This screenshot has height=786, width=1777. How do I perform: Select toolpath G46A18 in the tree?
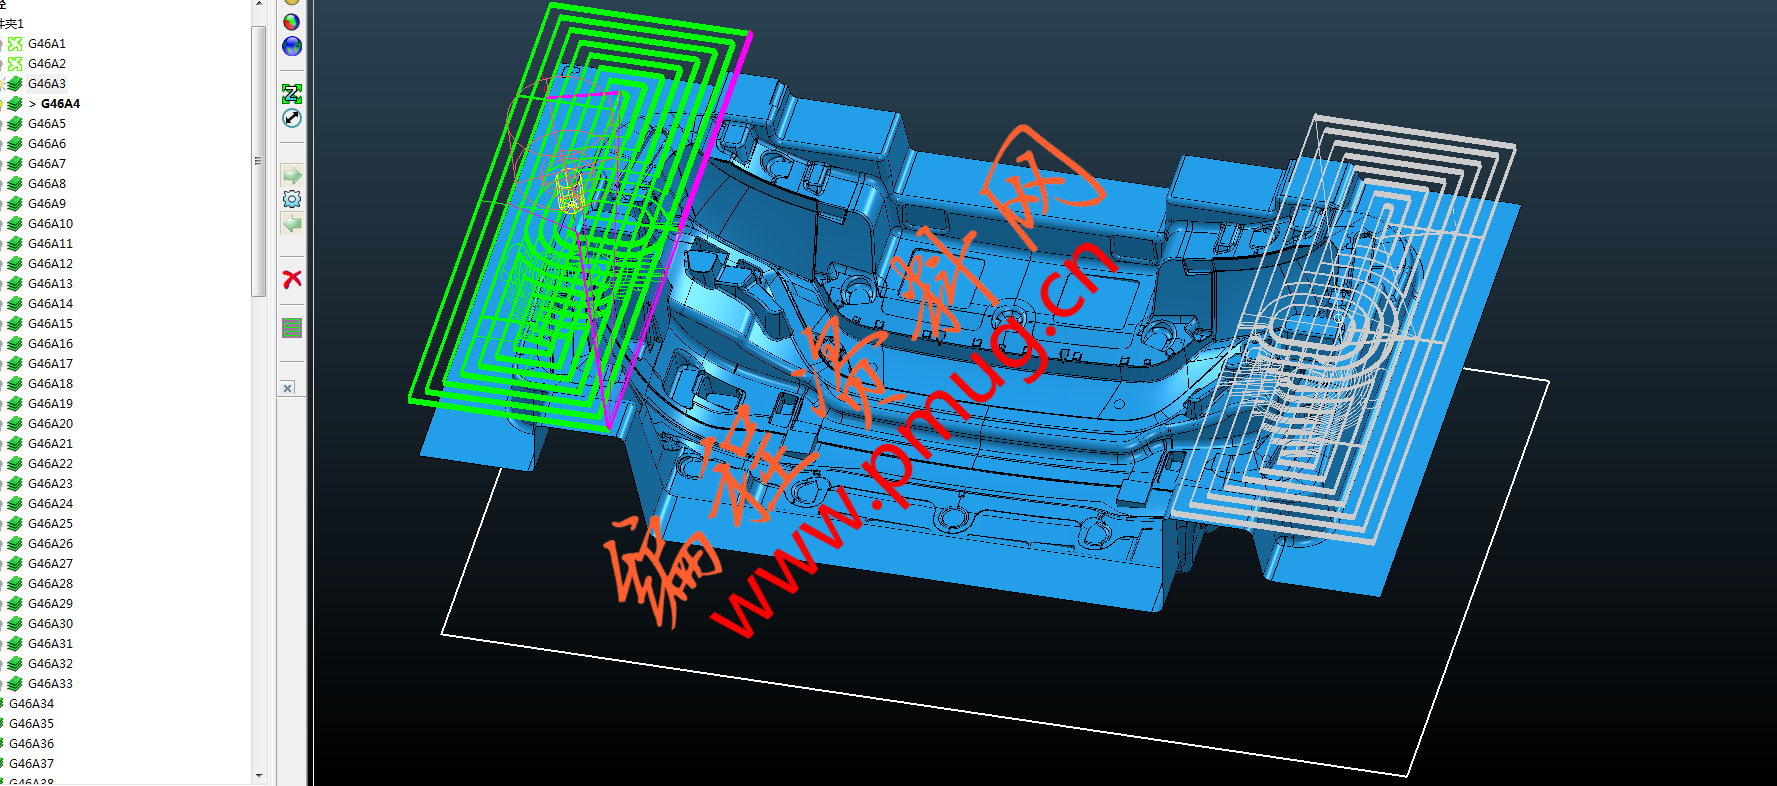pyautogui.click(x=50, y=384)
